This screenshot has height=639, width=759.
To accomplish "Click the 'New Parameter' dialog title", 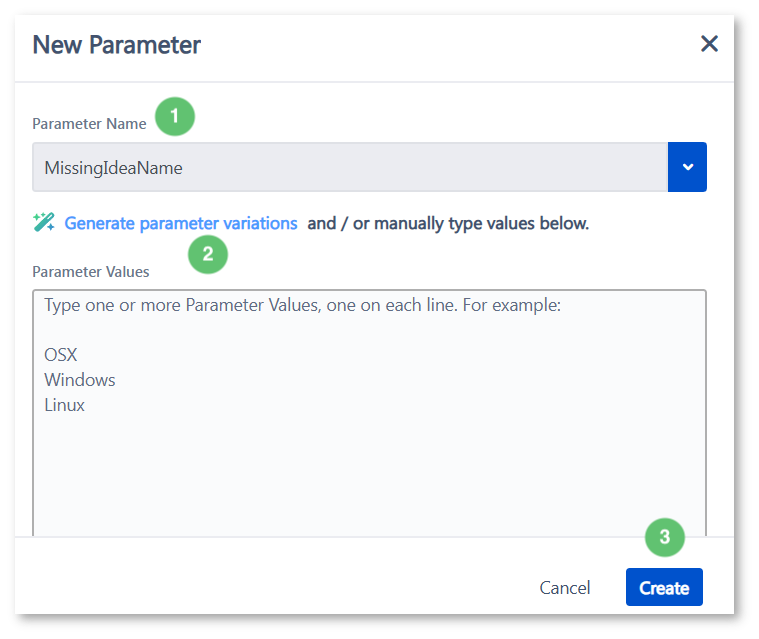I will (x=117, y=45).
